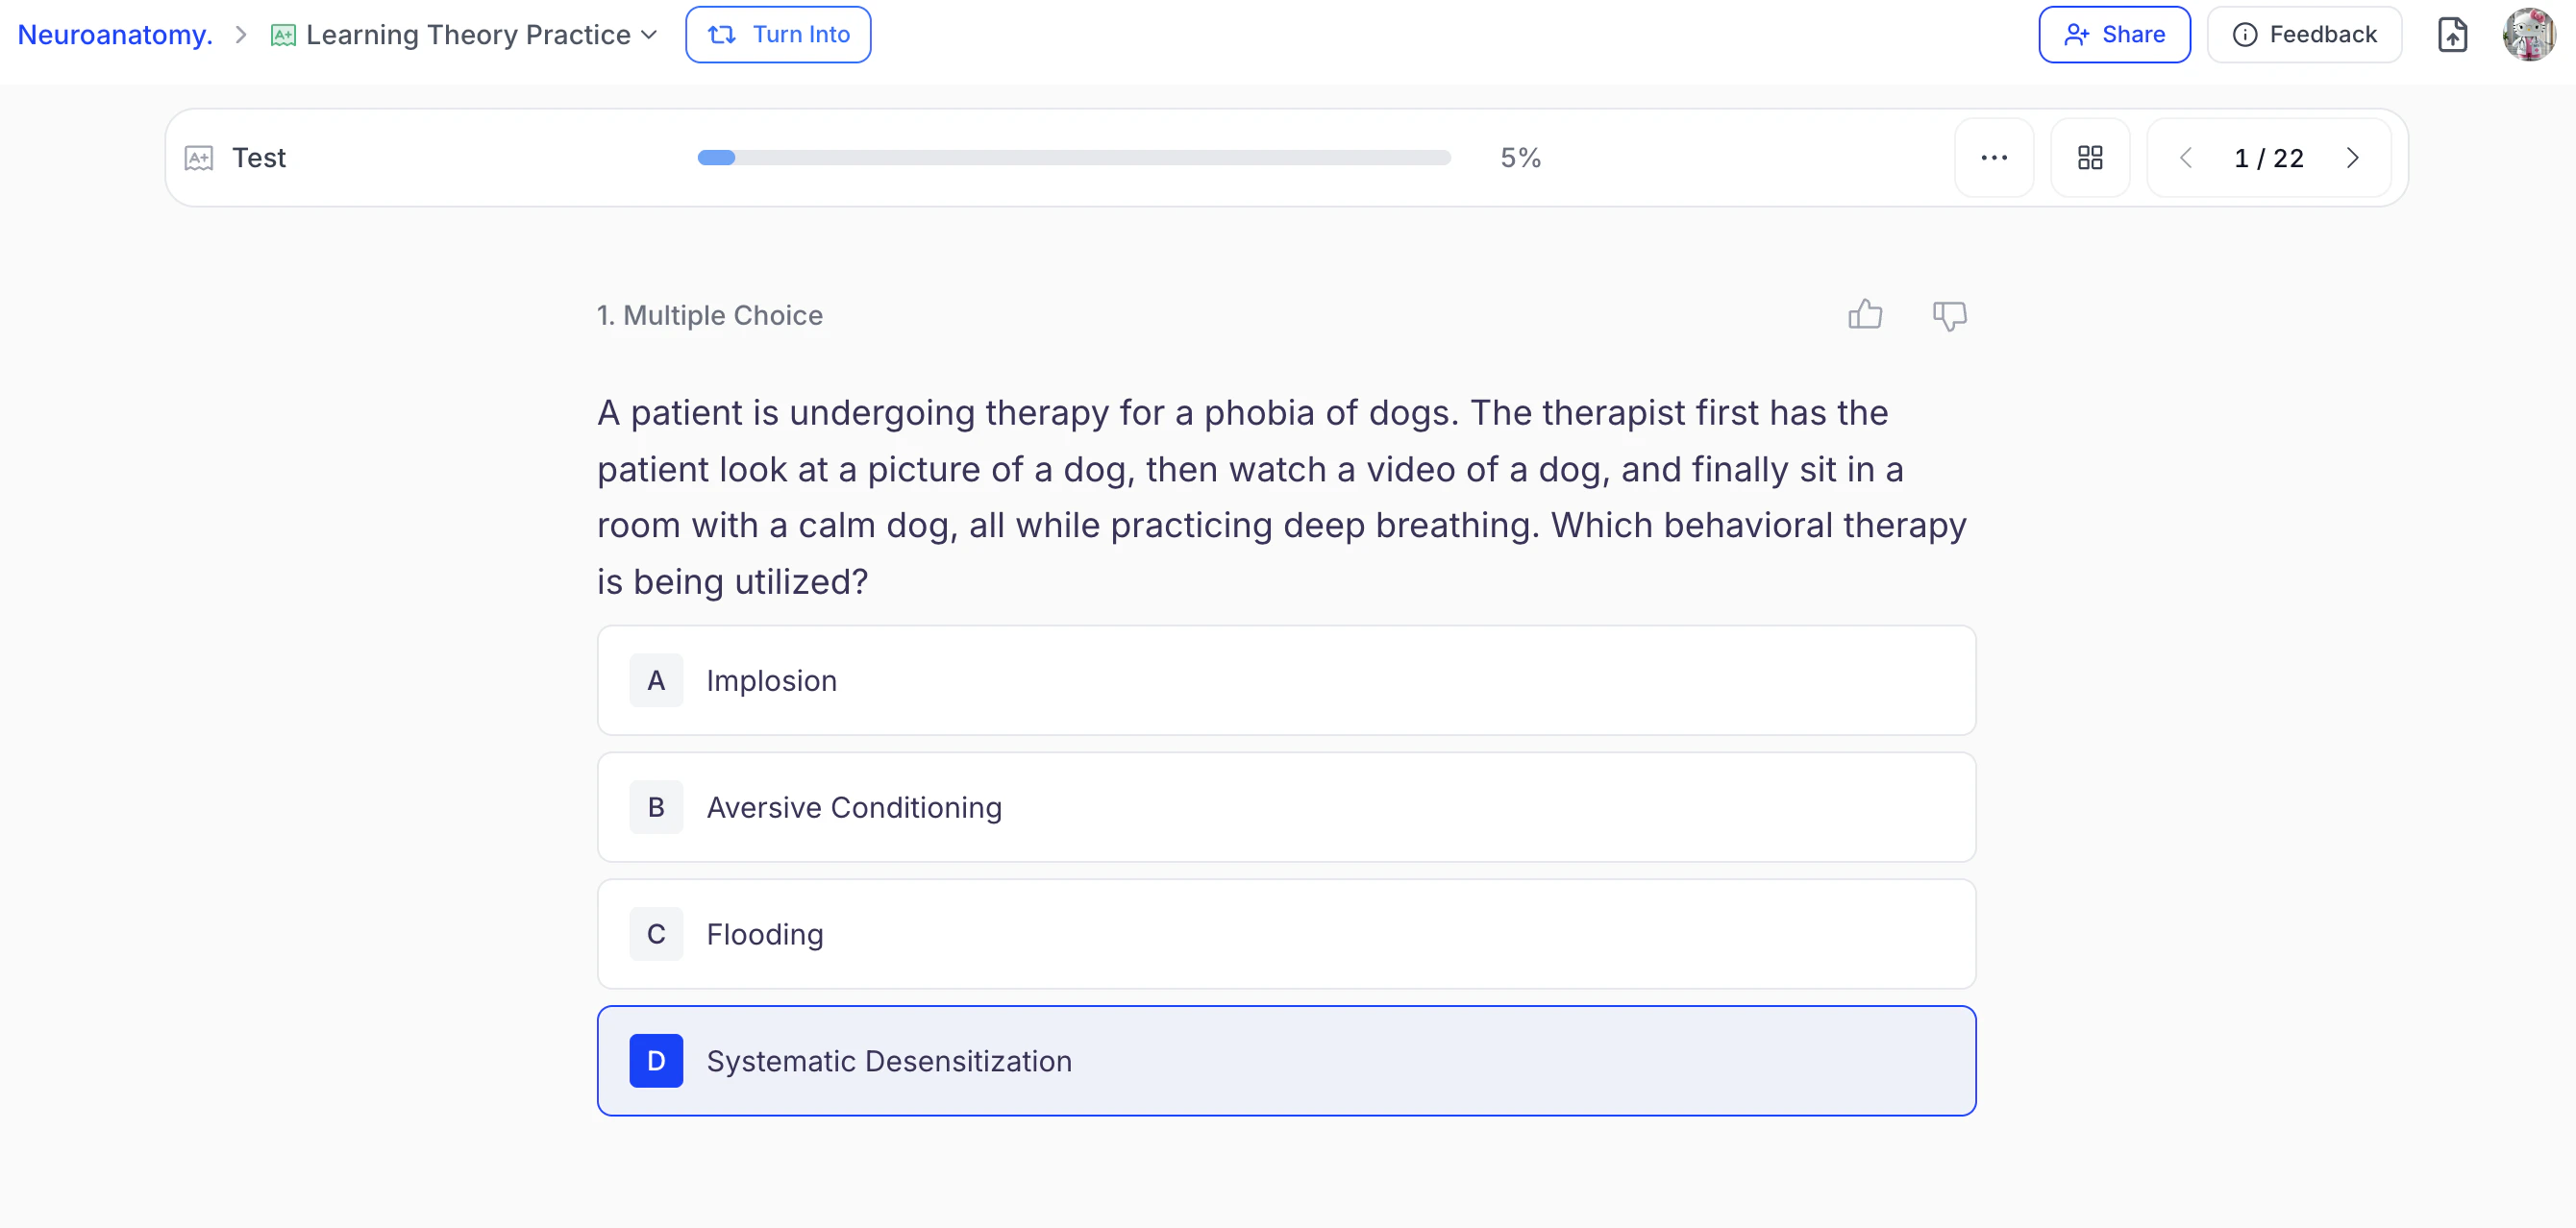Click the file upload icon

[2452, 35]
